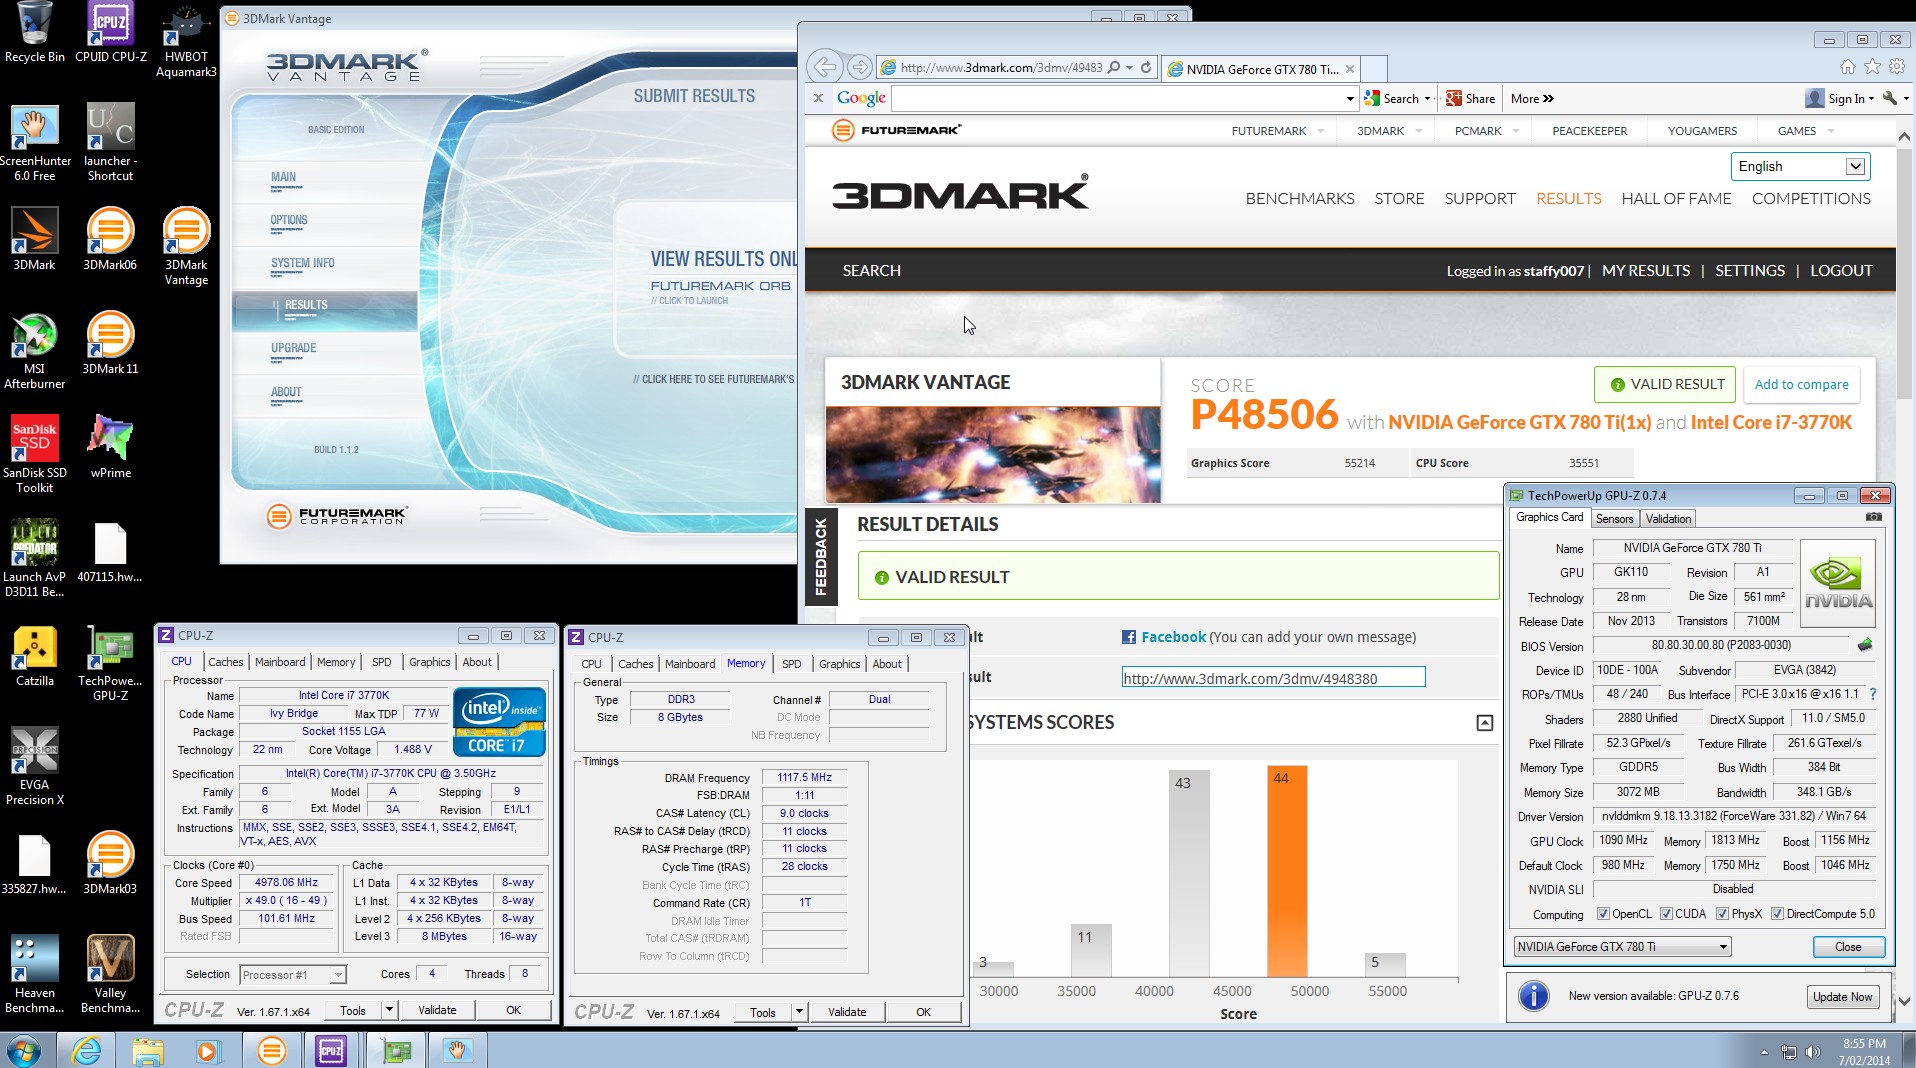
Task: Click the browser back arrow
Action: [825, 67]
